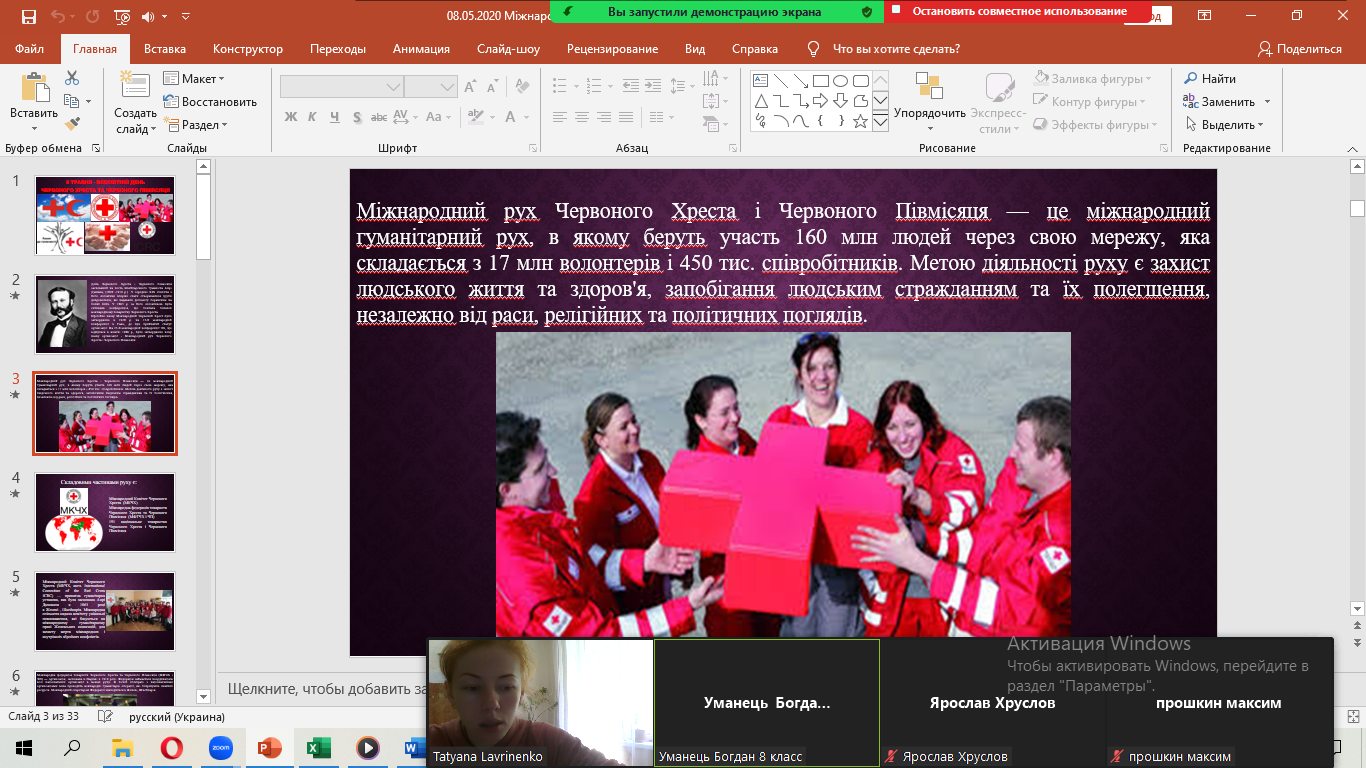Open the Файл menu
This screenshot has height=768, width=1366.
pos(30,49)
